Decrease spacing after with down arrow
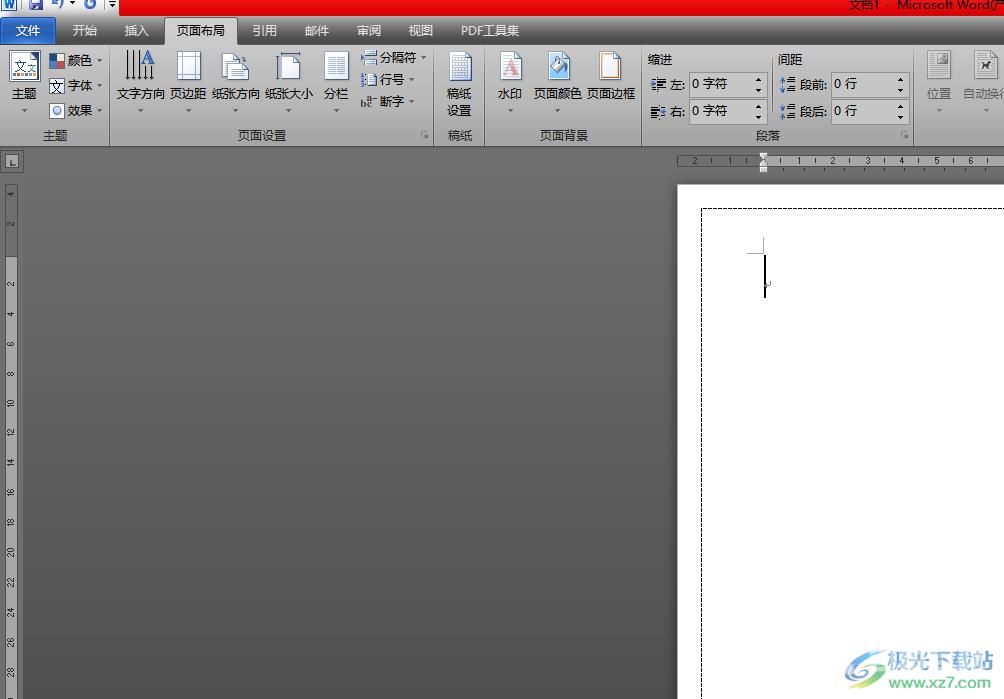Viewport: 1004px width, 699px height. tap(900, 116)
